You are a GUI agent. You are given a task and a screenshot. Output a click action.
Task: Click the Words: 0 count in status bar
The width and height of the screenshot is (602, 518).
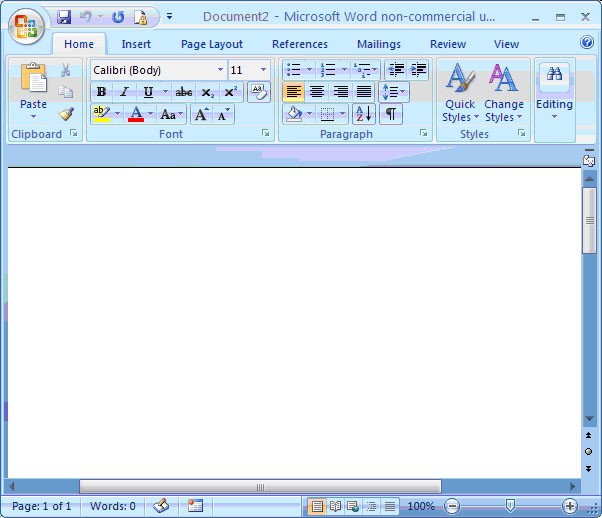(112, 506)
